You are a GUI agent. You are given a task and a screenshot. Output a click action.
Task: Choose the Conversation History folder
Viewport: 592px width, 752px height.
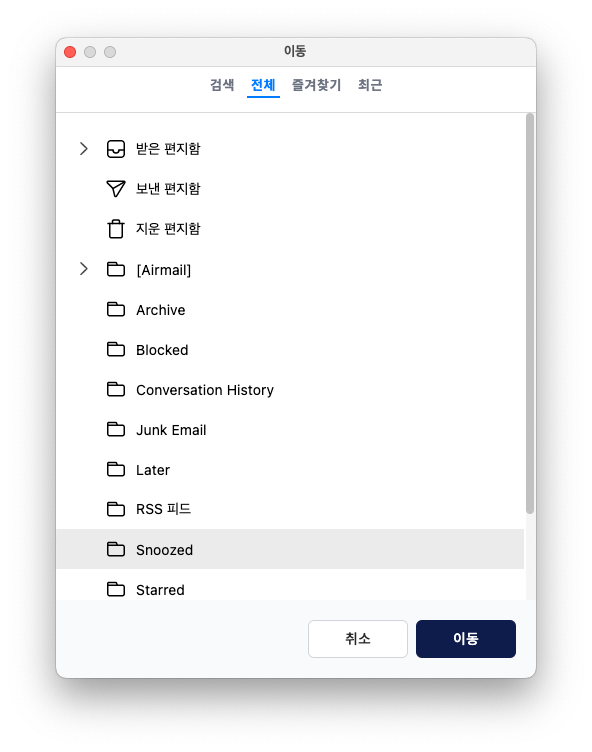pyautogui.click(x=290, y=390)
